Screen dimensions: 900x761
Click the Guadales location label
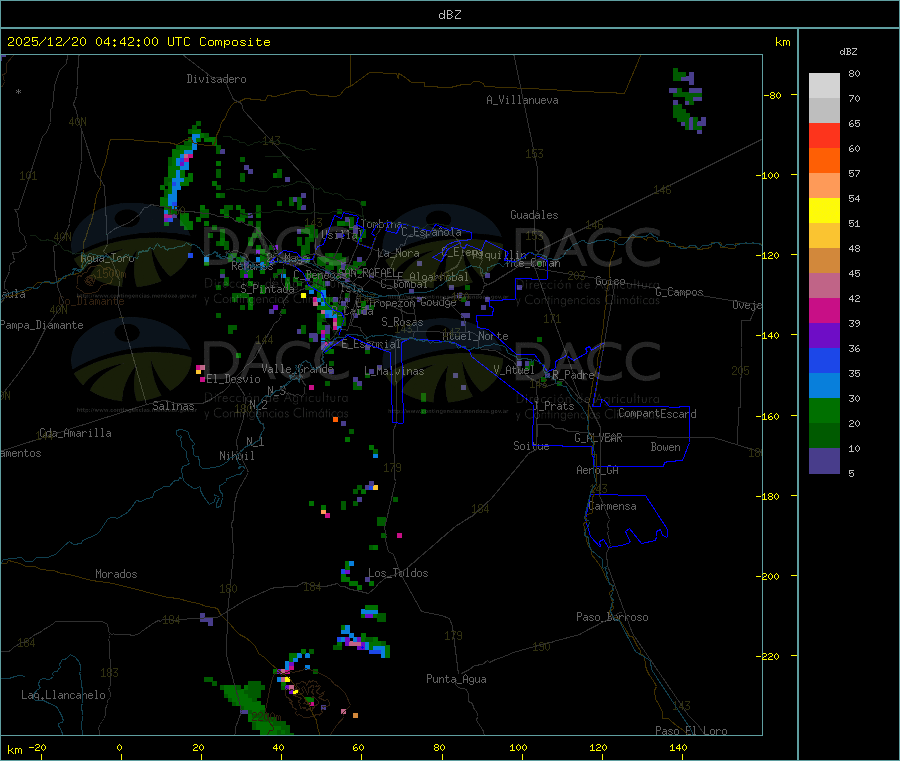[x=534, y=215]
